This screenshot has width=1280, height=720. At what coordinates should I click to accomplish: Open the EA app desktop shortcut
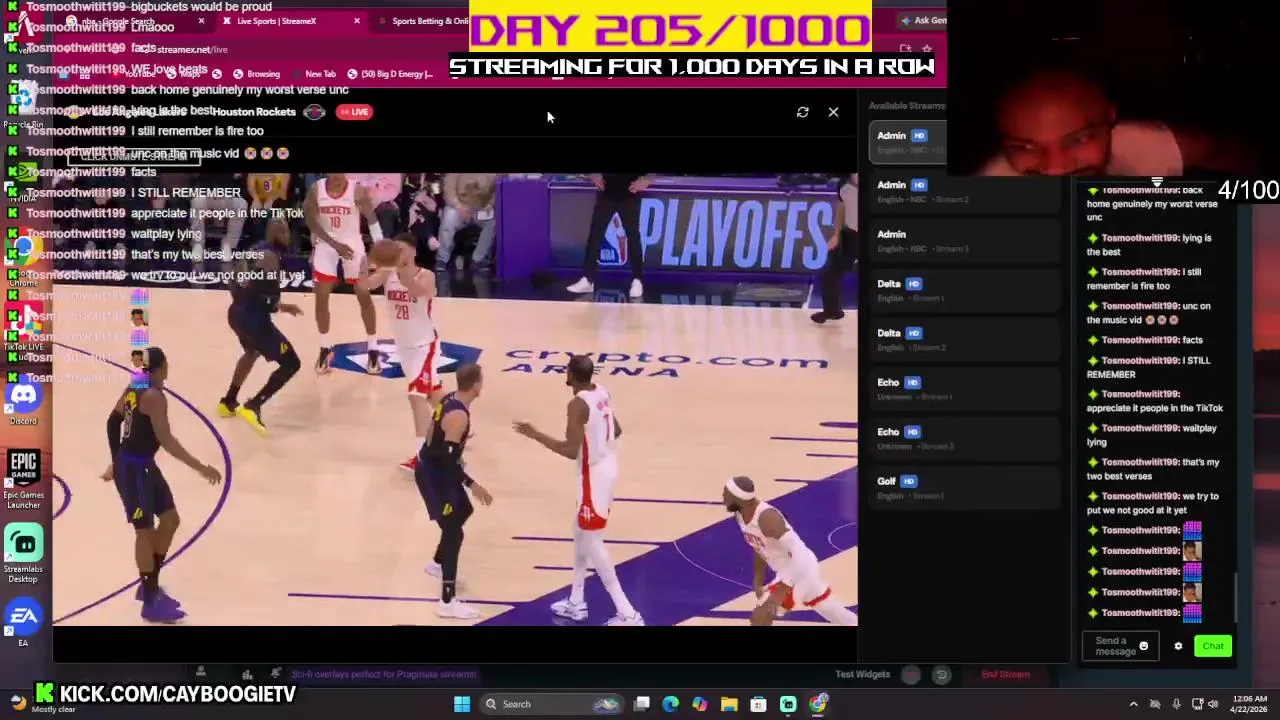(23, 623)
